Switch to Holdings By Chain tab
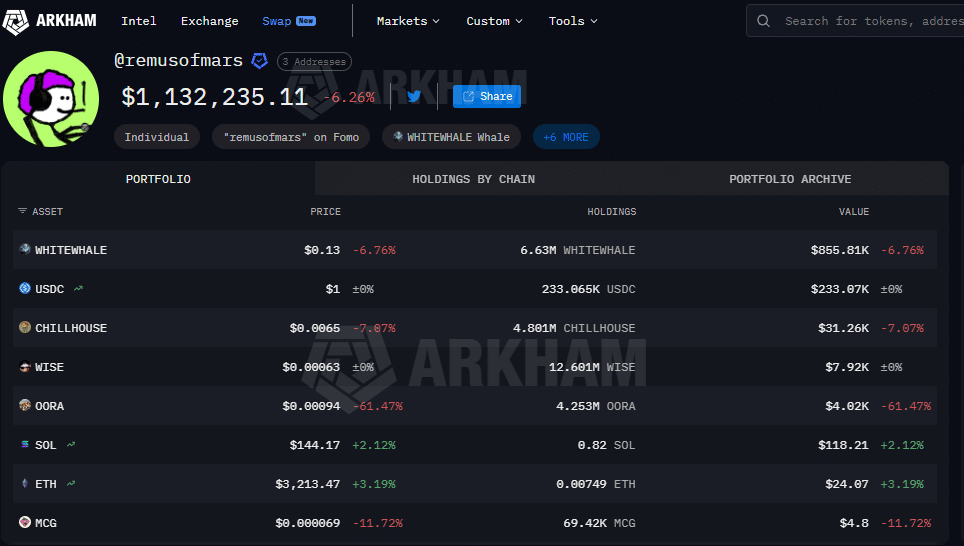This screenshot has height=546, width=964. click(x=473, y=179)
